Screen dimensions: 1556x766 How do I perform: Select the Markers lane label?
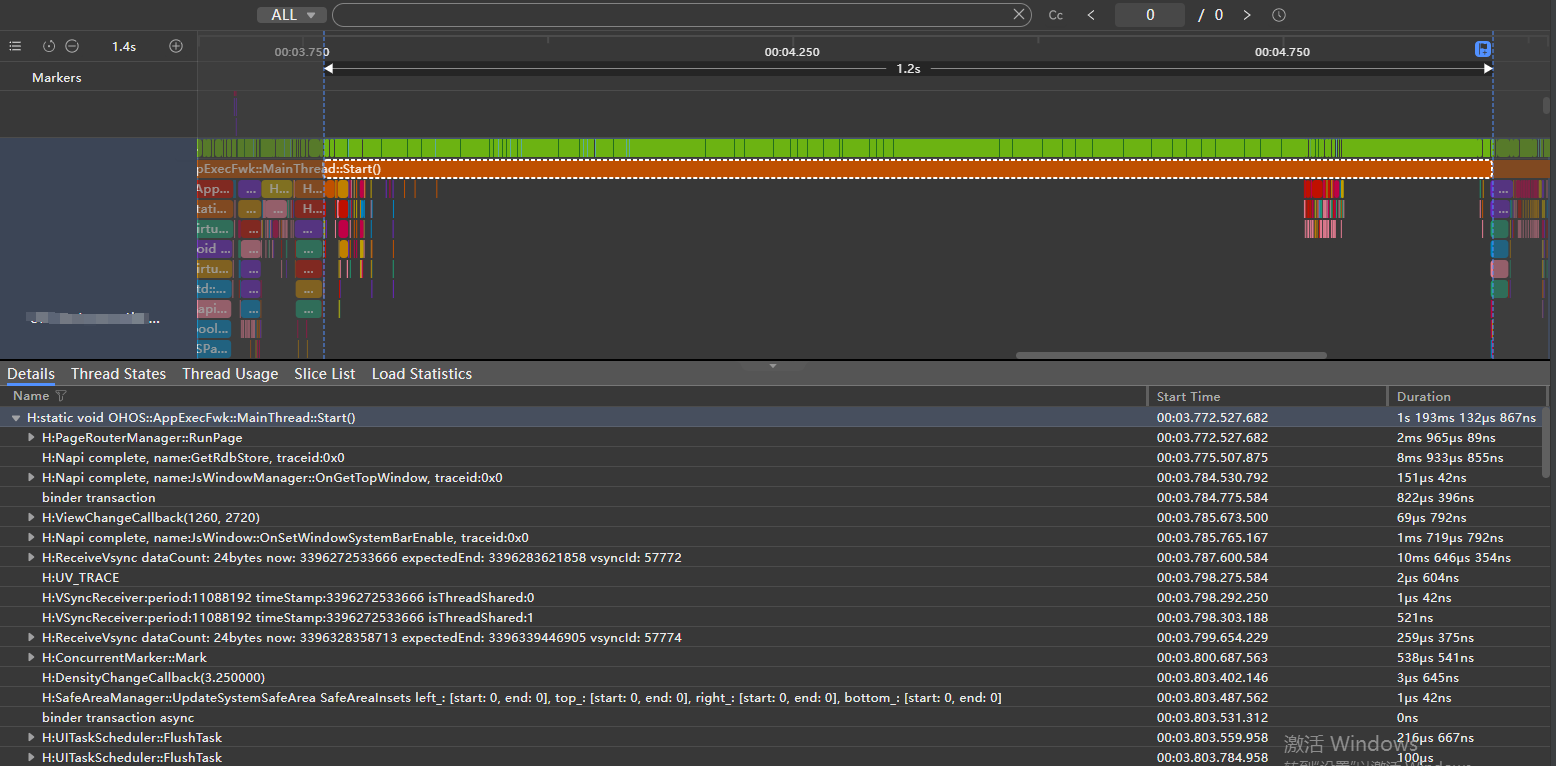click(x=57, y=78)
